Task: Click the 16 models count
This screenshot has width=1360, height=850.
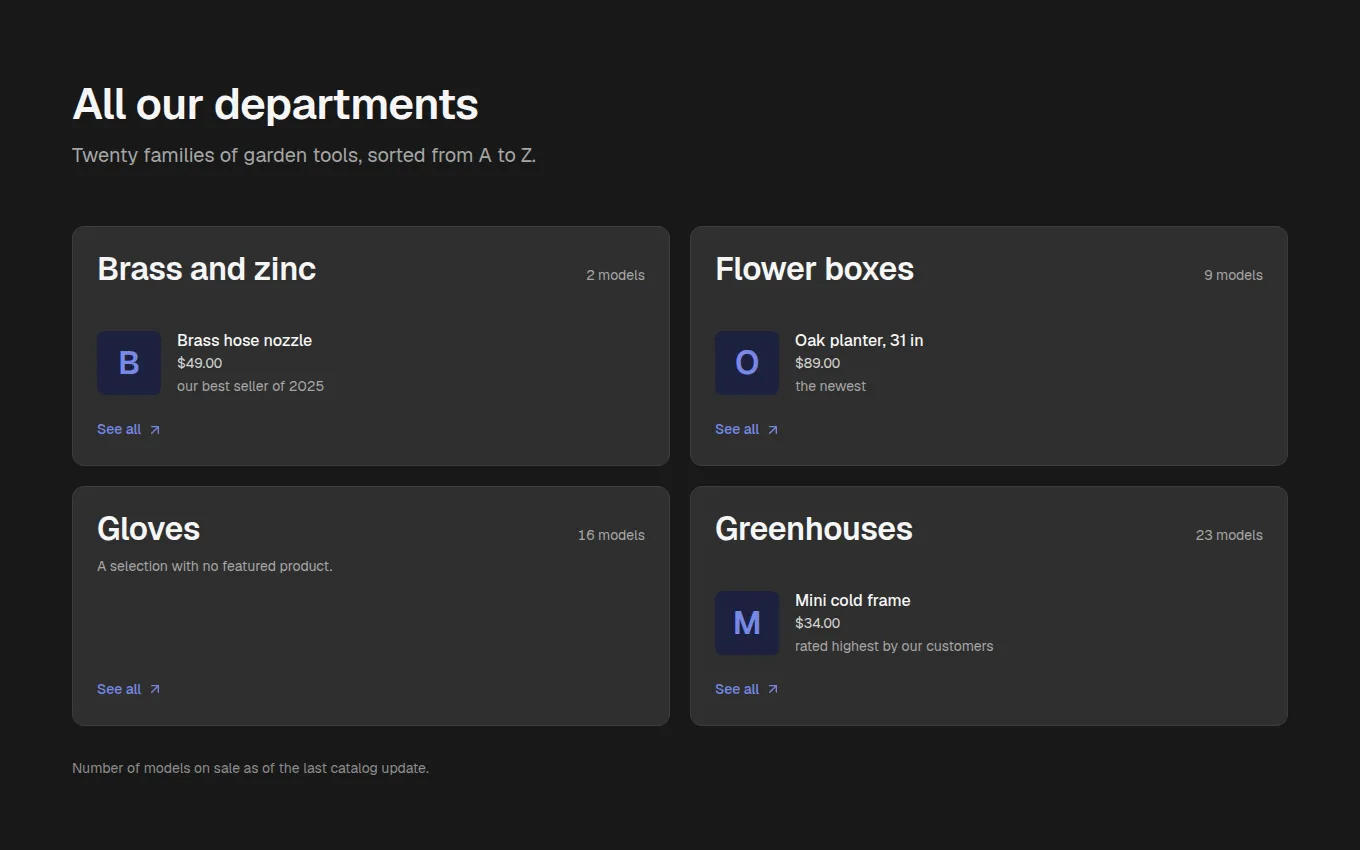Action: click(x=612, y=535)
